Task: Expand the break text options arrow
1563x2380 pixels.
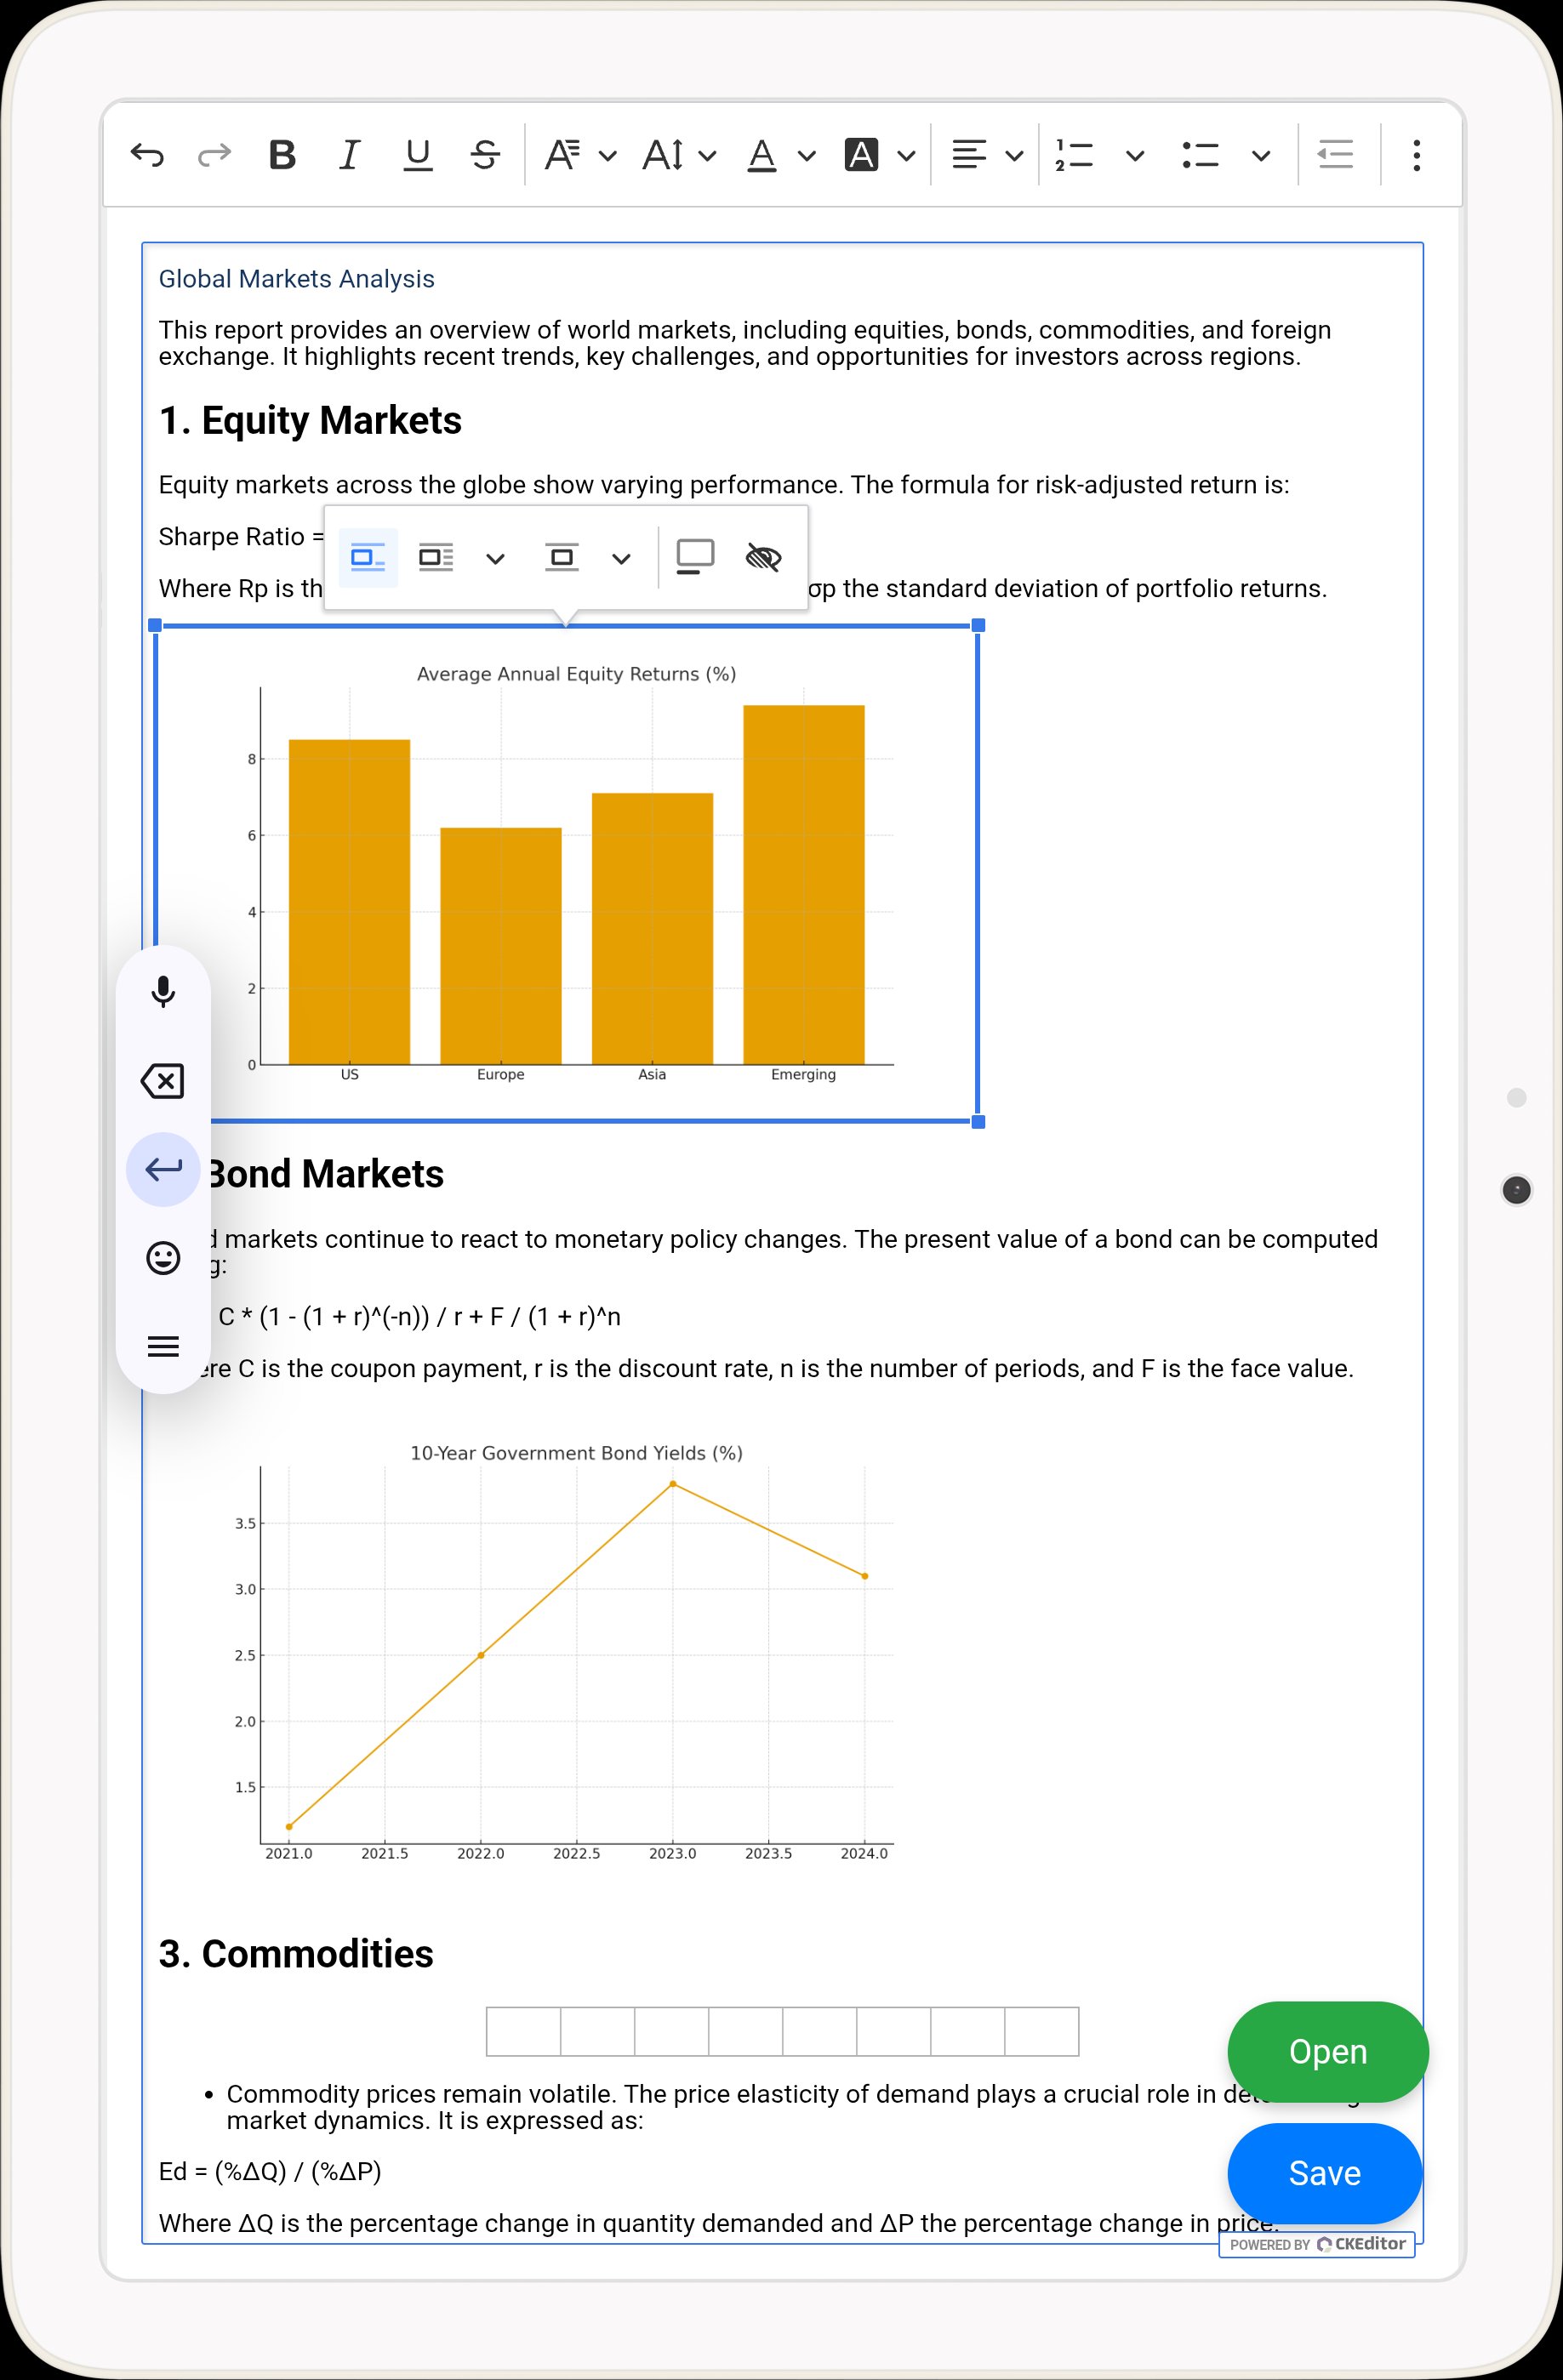Action: pos(621,558)
